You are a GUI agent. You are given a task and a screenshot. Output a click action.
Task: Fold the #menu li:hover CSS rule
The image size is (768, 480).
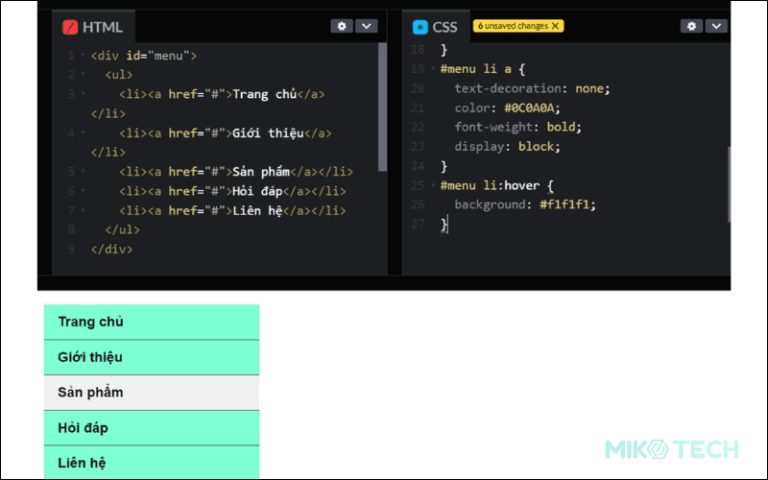(x=432, y=185)
